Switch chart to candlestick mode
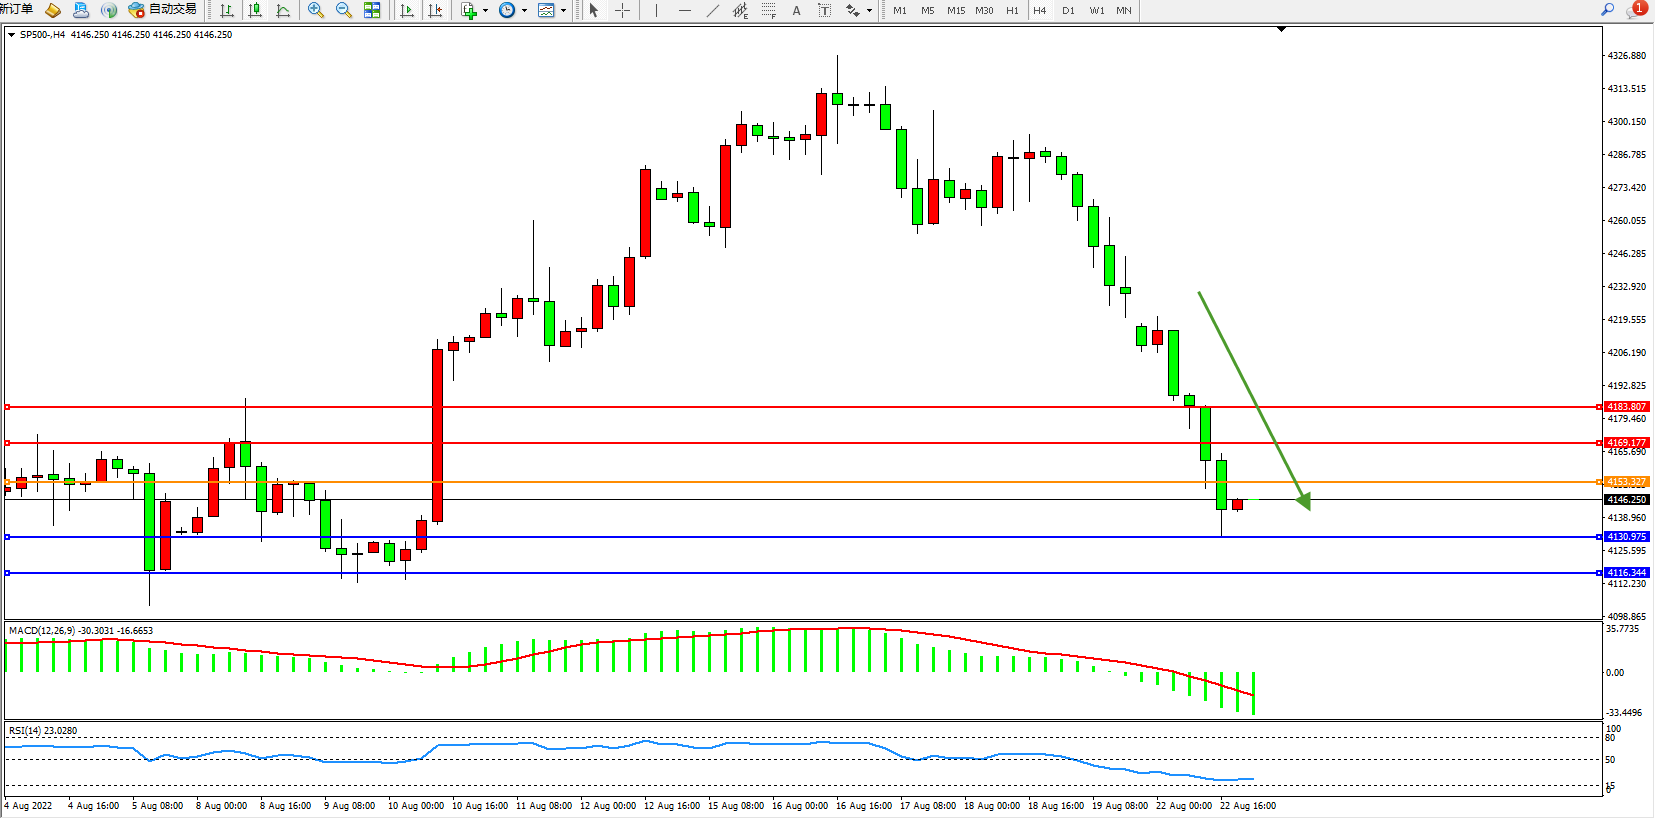This screenshot has height=818, width=1655. (255, 10)
